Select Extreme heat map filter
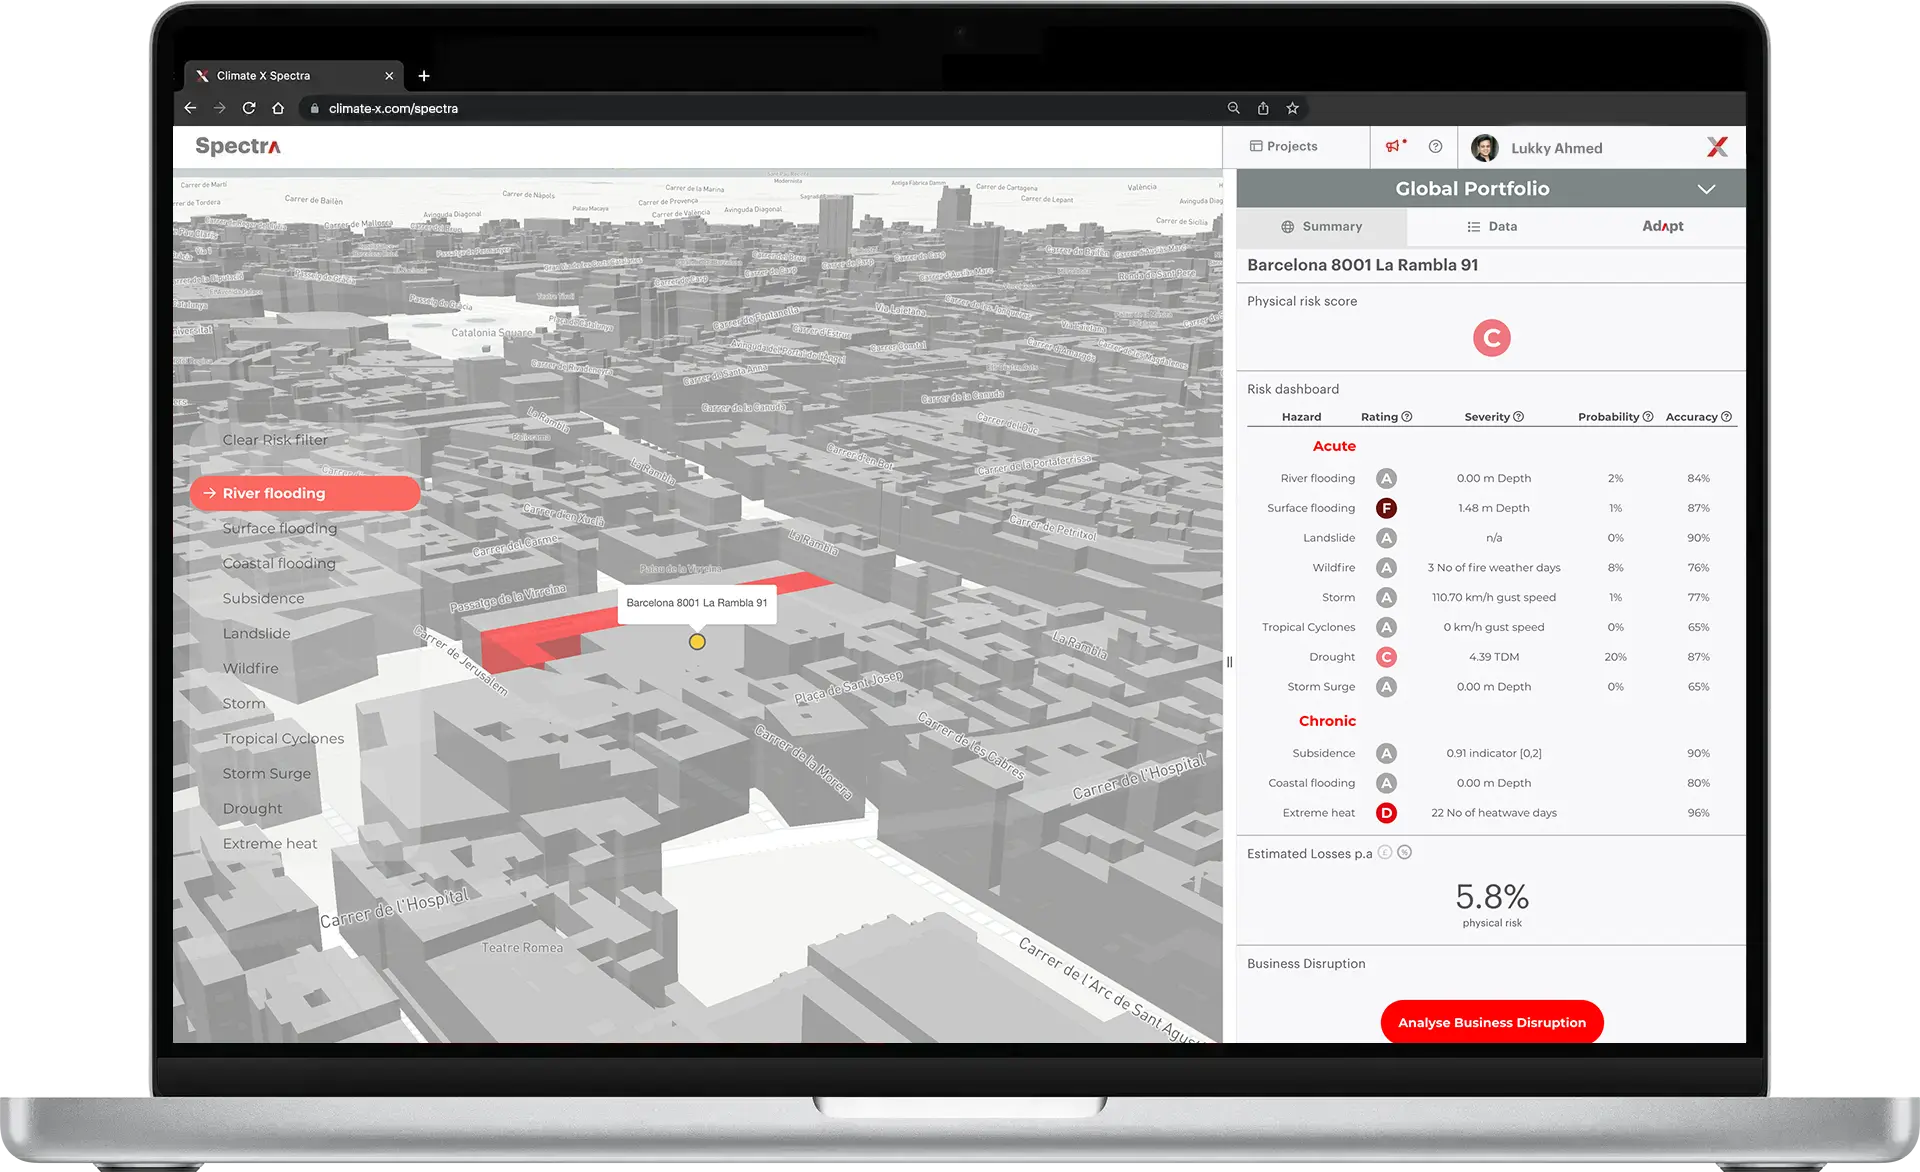 click(270, 844)
